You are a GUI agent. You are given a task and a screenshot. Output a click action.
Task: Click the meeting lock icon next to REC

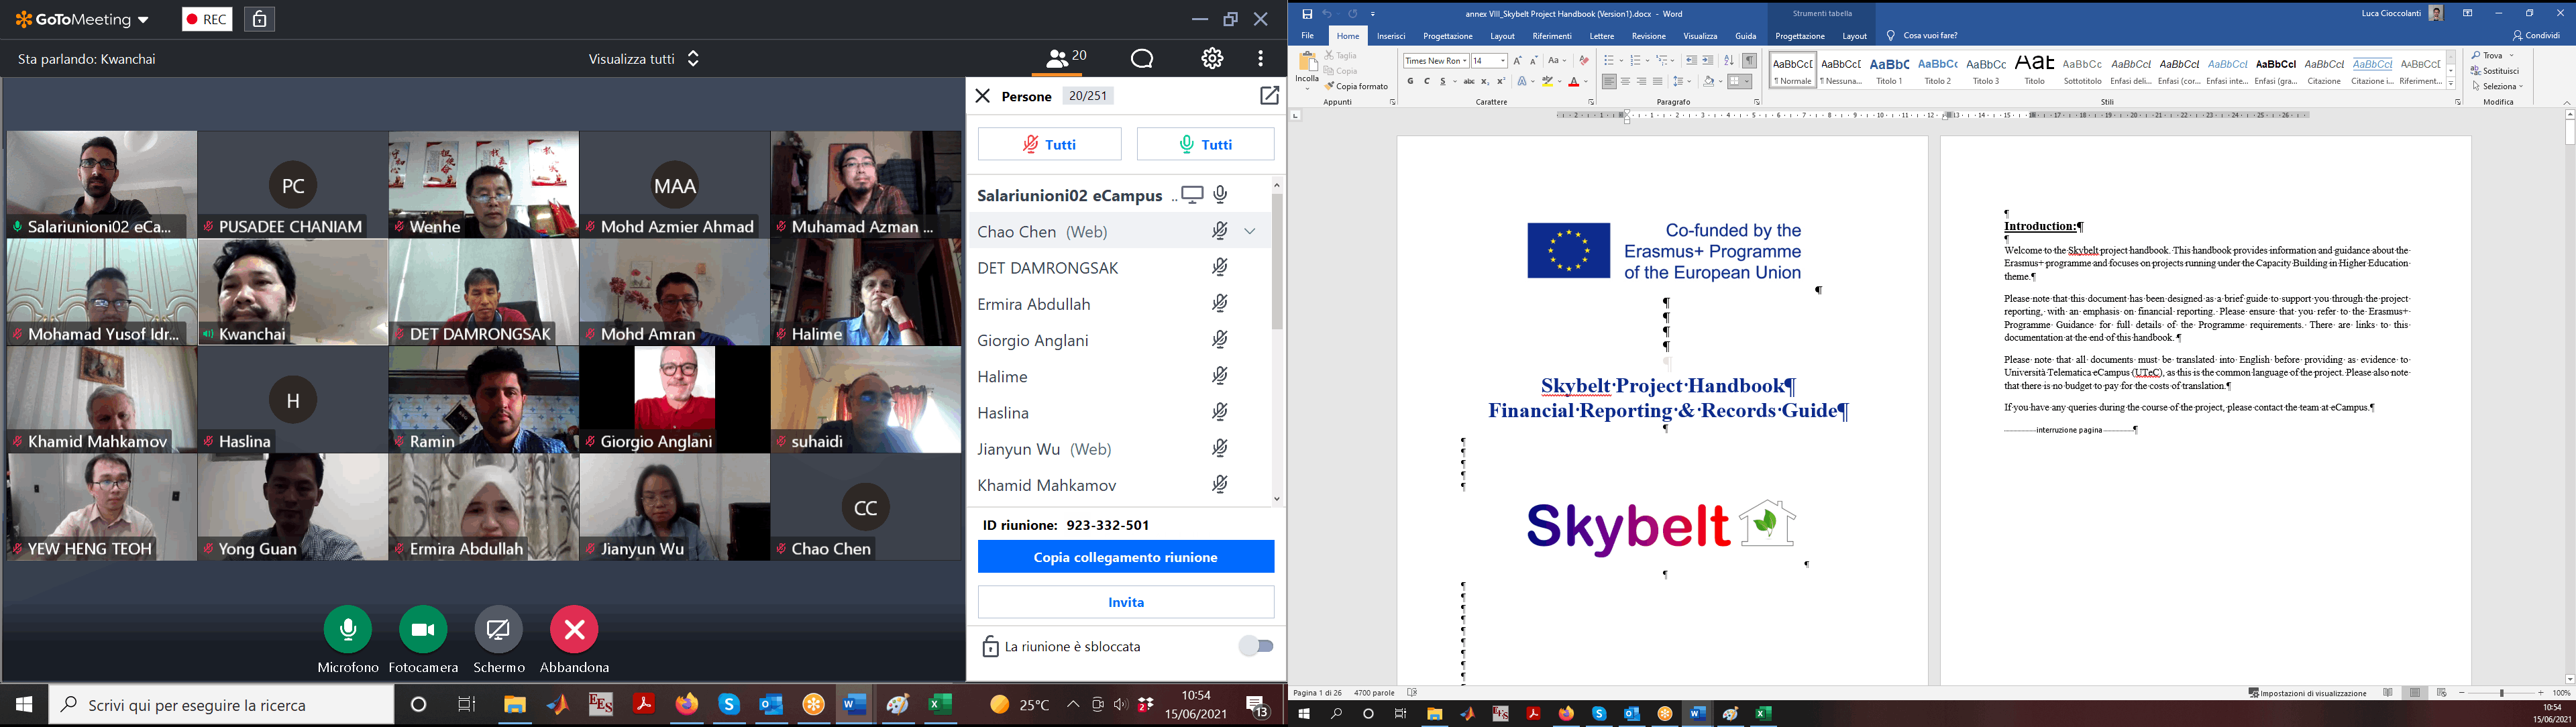coord(259,19)
